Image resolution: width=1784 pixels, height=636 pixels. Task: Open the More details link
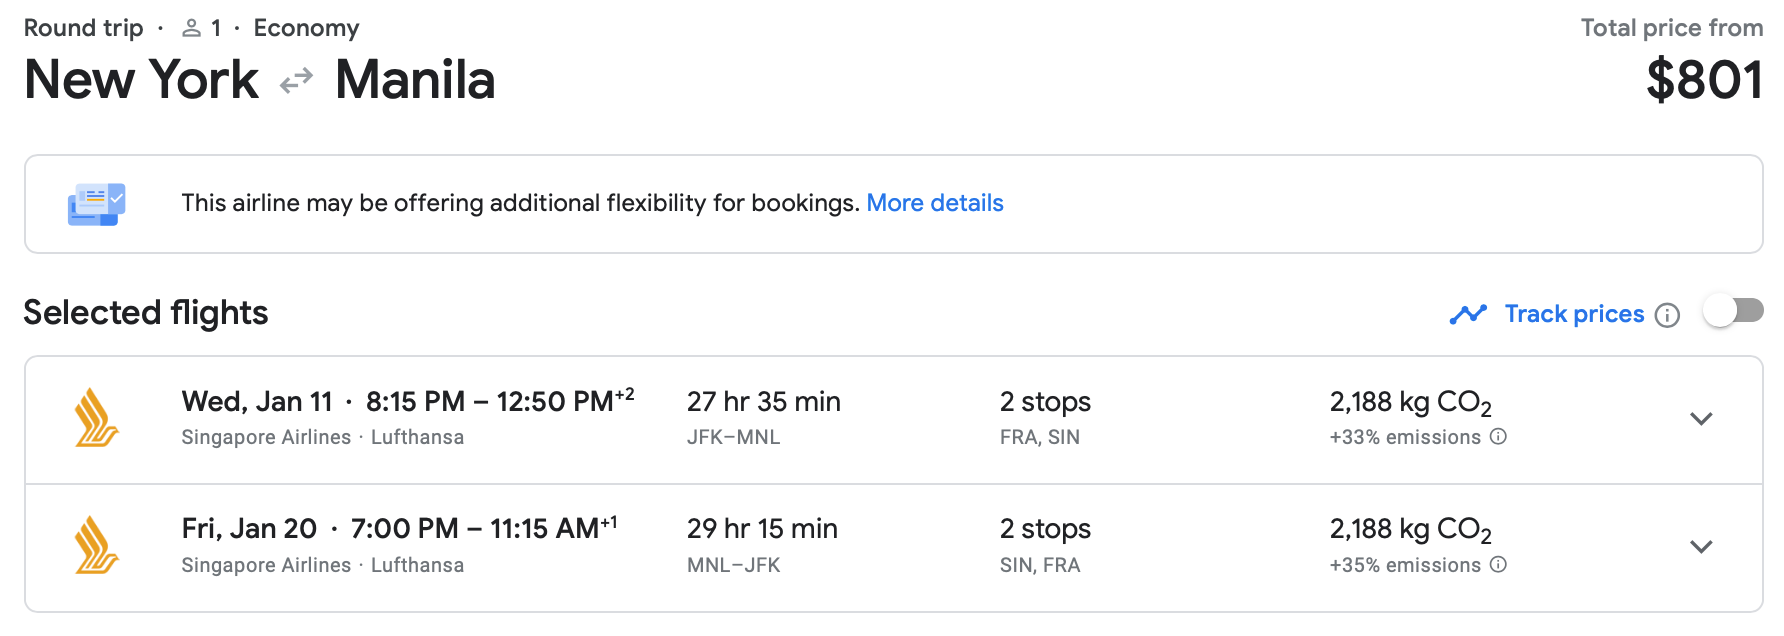[x=934, y=203]
